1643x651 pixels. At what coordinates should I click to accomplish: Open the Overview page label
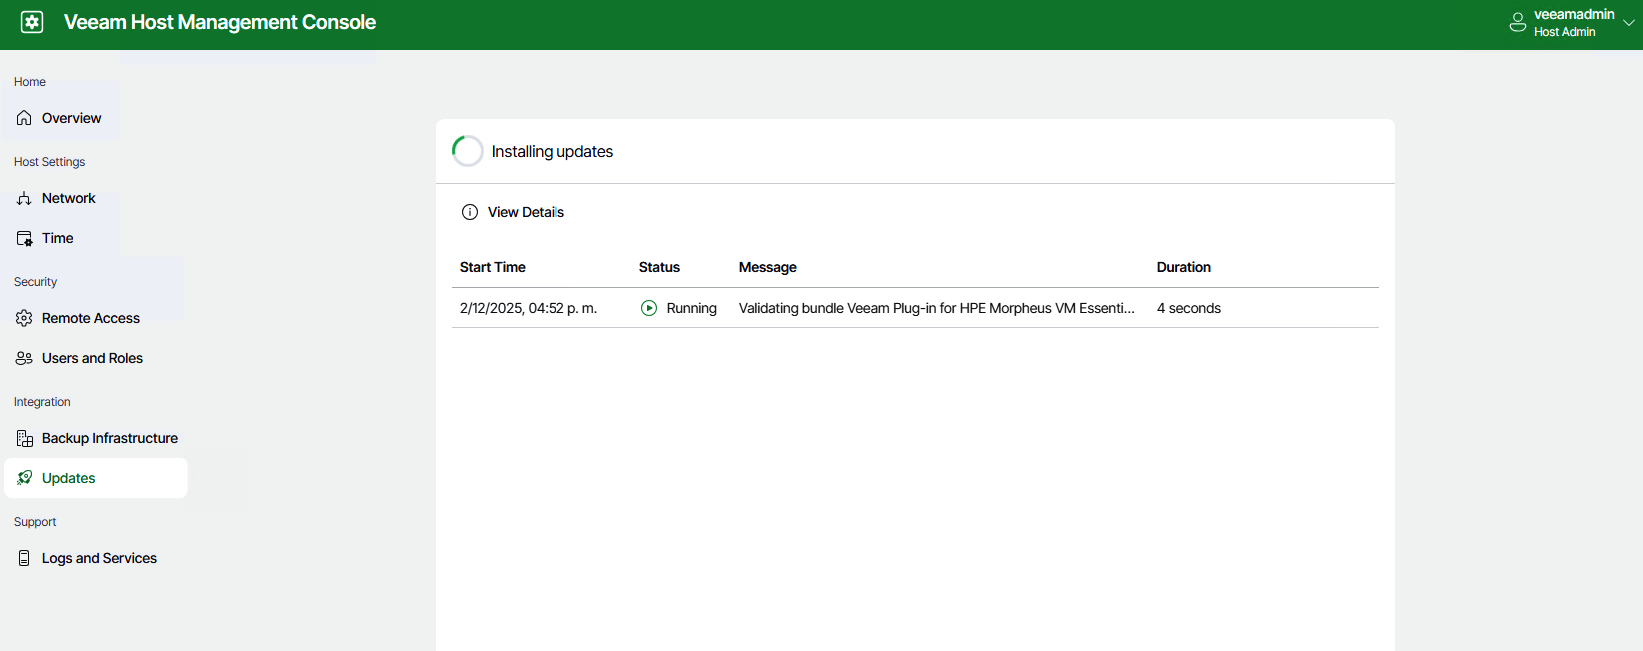coord(71,118)
